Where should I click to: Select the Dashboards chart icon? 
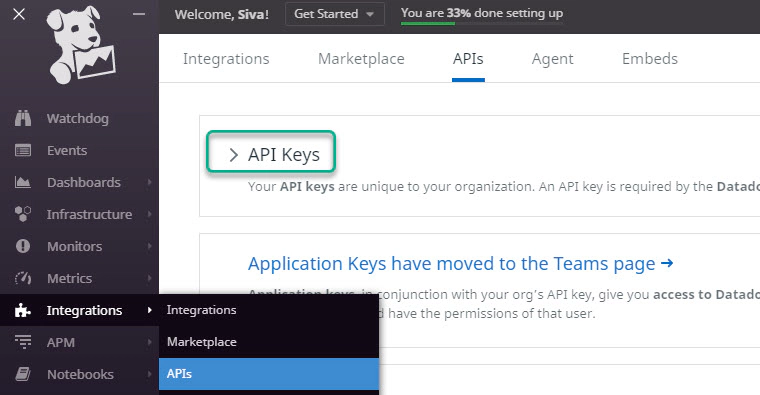point(23,183)
